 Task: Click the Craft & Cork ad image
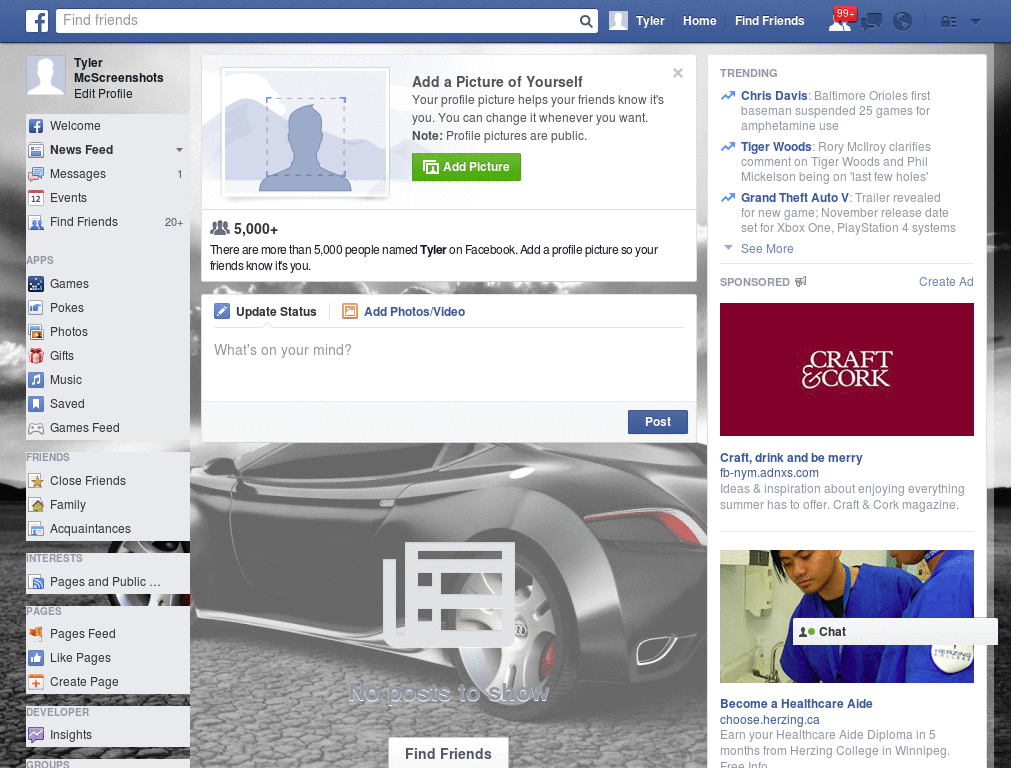click(x=846, y=370)
